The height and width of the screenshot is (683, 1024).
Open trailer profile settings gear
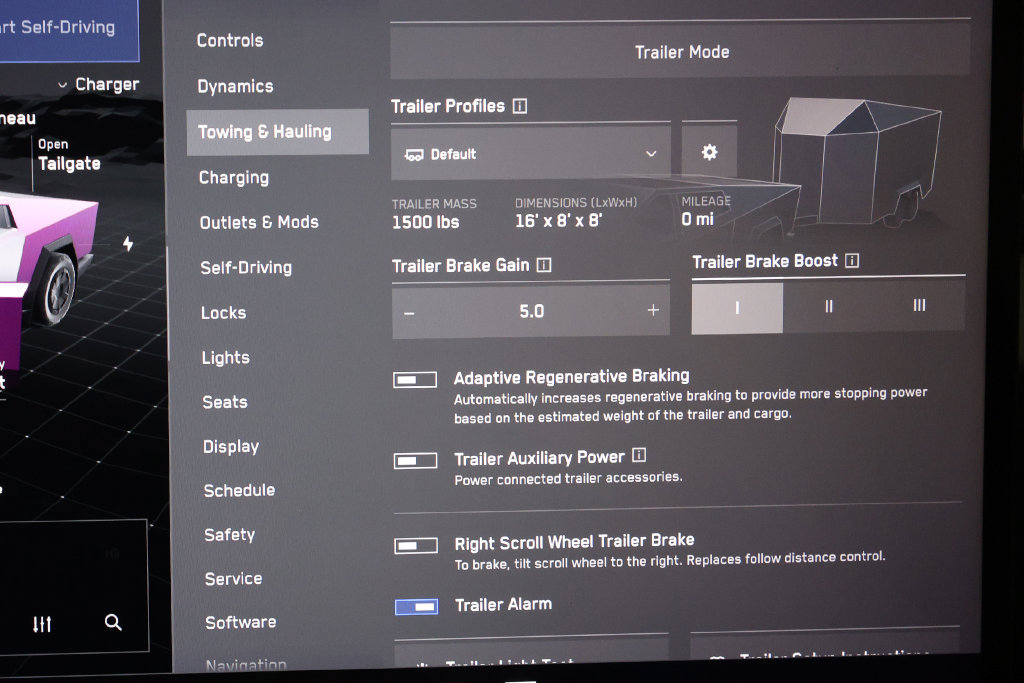coord(709,152)
